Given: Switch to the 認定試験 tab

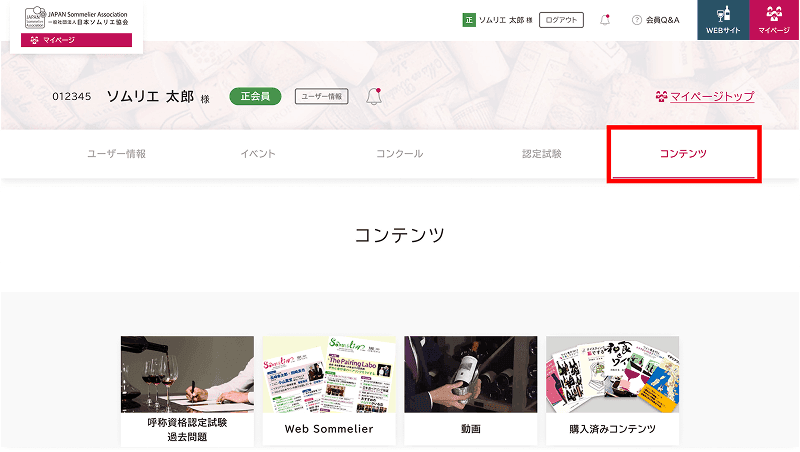Looking at the screenshot, I should [541, 154].
